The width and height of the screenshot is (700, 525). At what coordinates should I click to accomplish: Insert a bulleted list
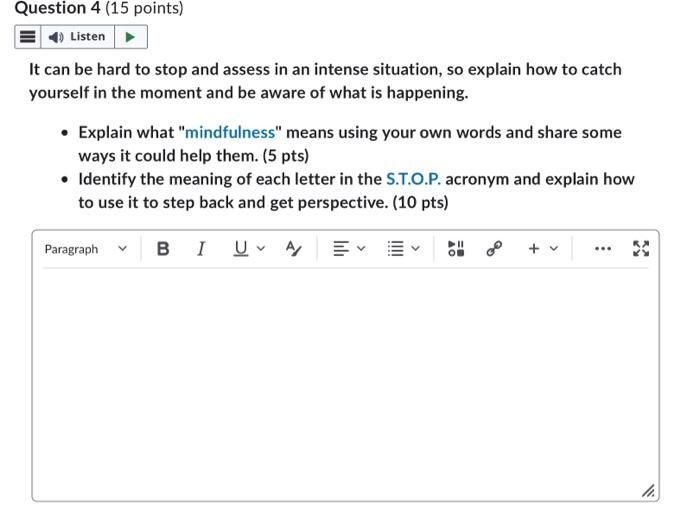coord(396,249)
